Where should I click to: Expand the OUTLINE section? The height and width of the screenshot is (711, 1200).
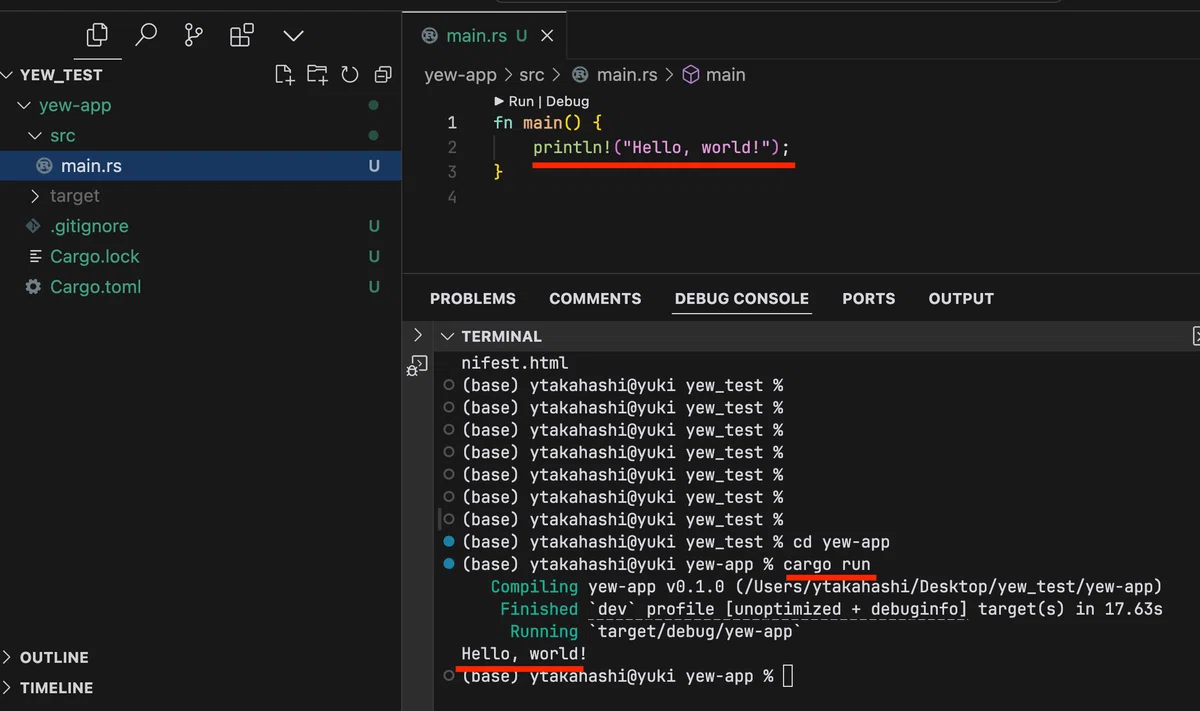coord(55,657)
